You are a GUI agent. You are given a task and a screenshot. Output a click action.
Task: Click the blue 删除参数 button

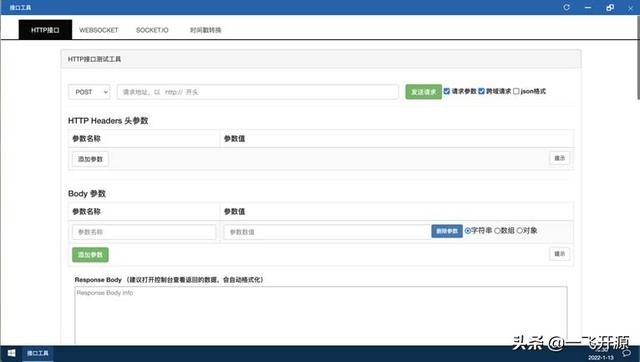click(447, 231)
